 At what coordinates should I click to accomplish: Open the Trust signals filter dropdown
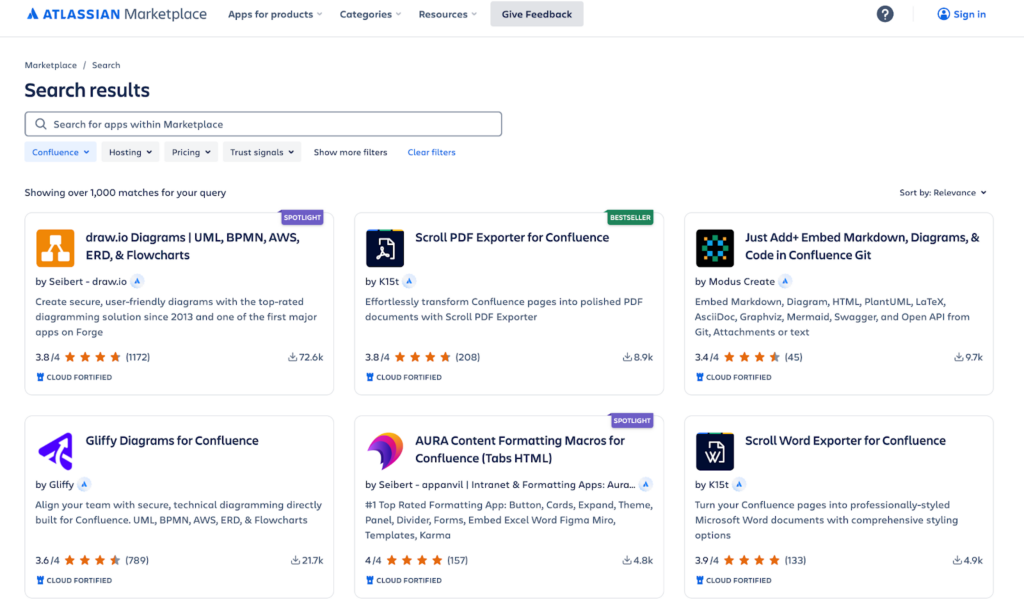tap(262, 152)
